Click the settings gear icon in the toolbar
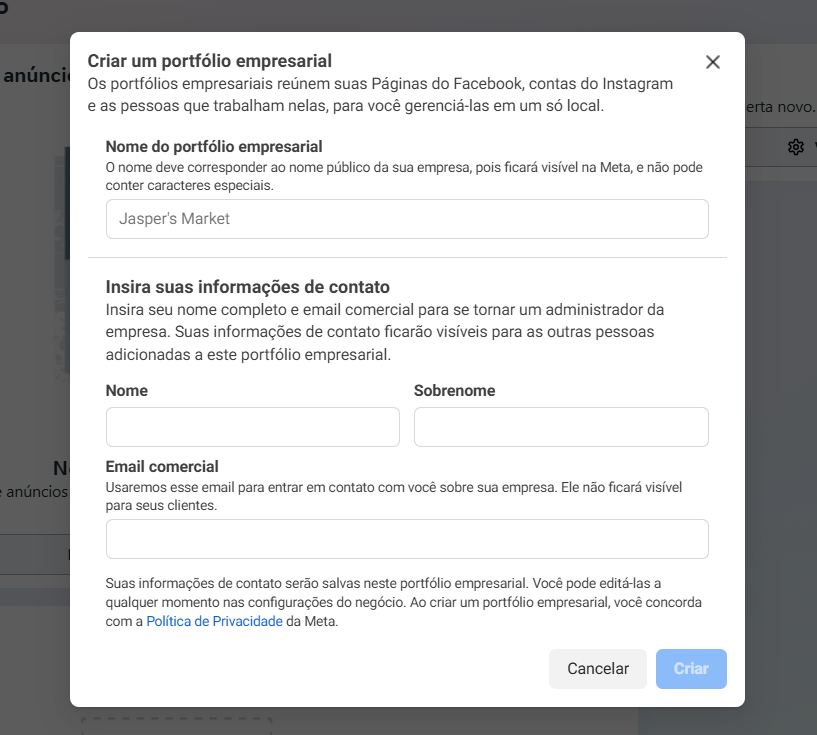Screen dimensions: 817x735 [x=795, y=146]
